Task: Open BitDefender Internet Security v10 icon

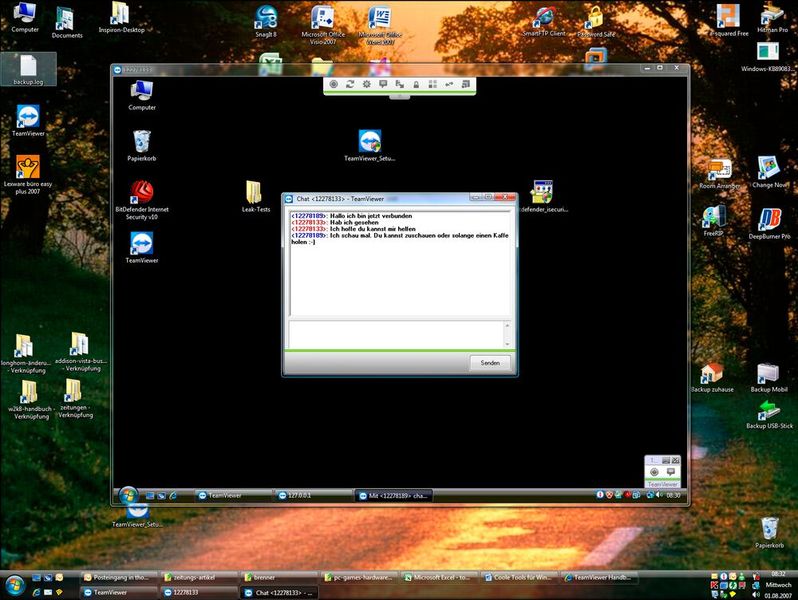Action: click(x=142, y=200)
